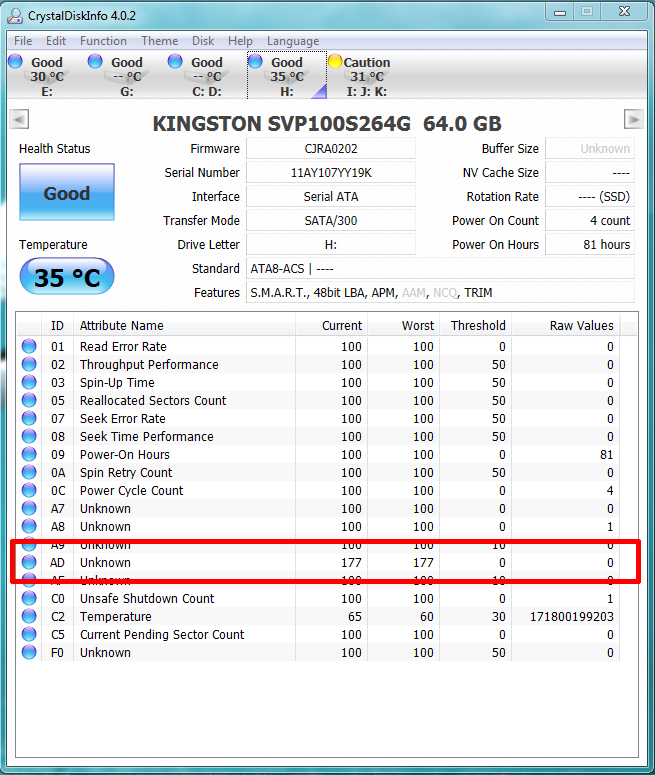The height and width of the screenshot is (775, 655).
Task: Open the Language menu
Action: (293, 41)
